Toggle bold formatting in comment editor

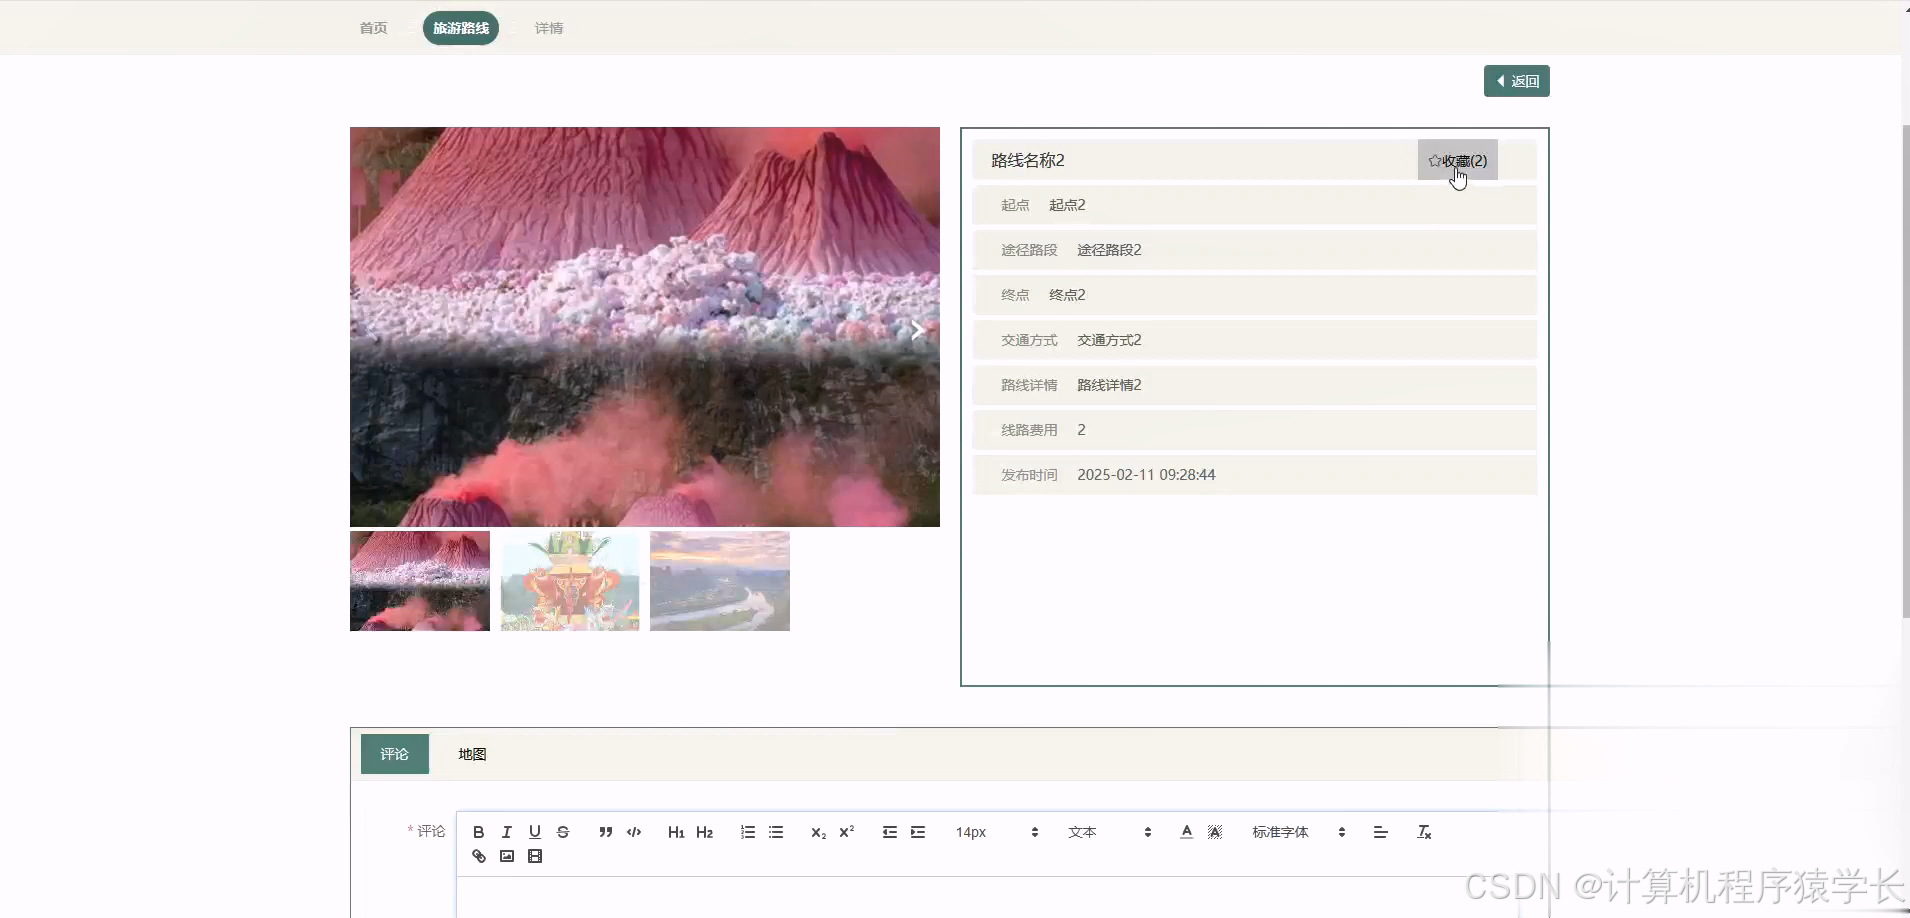tap(478, 832)
